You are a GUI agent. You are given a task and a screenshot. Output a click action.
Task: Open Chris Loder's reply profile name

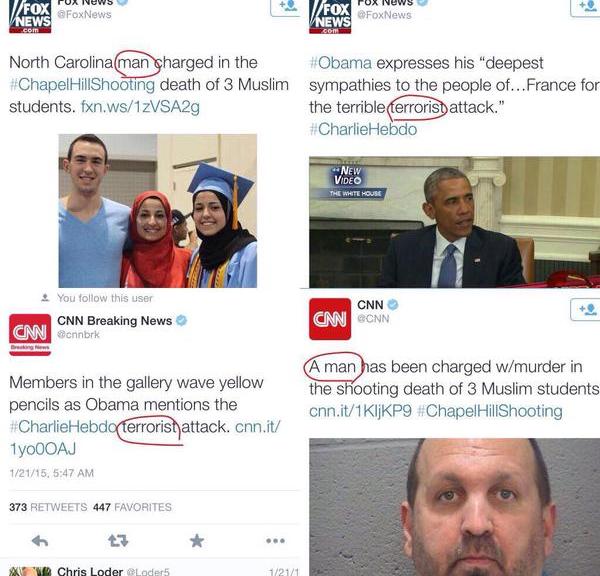[90, 571]
